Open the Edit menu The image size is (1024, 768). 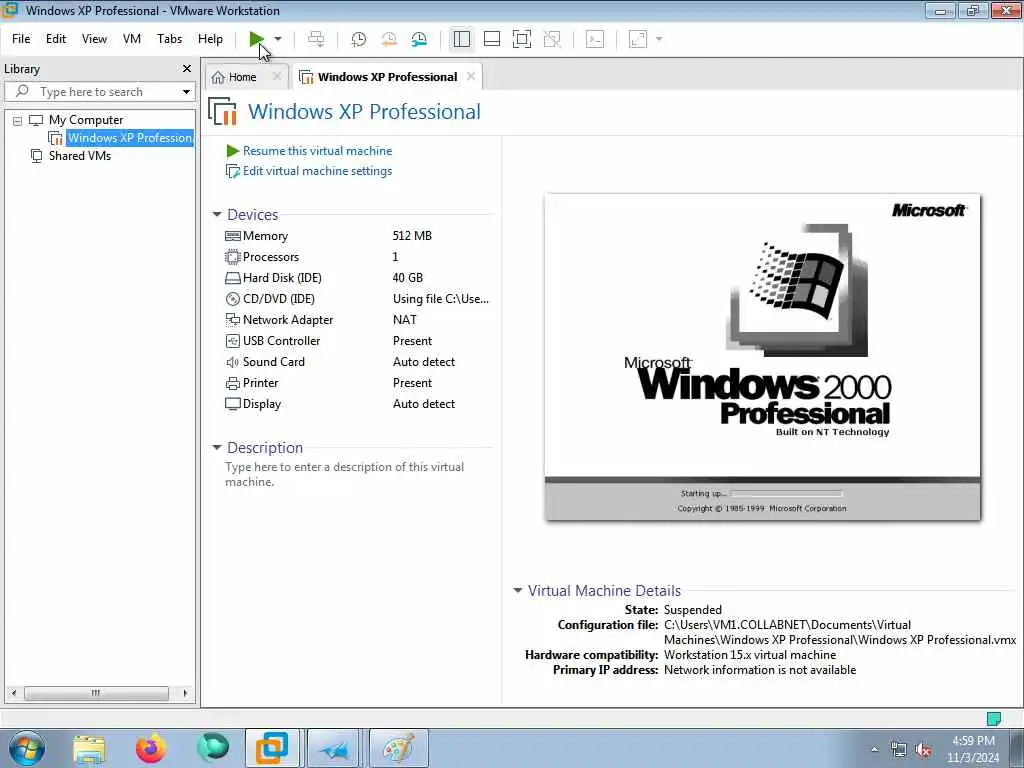point(56,39)
